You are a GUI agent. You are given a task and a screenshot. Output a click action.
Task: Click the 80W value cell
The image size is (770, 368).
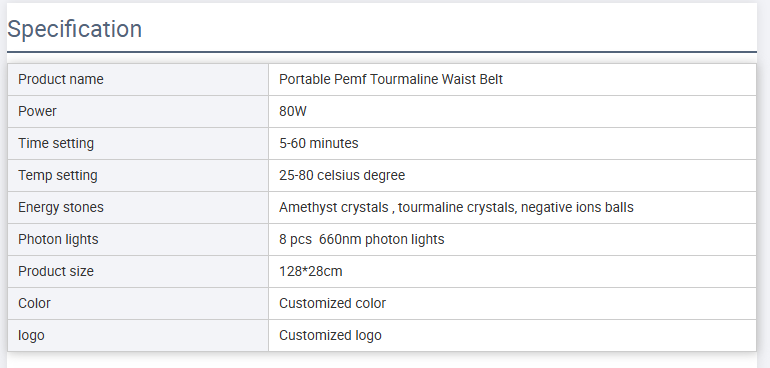(x=512, y=112)
